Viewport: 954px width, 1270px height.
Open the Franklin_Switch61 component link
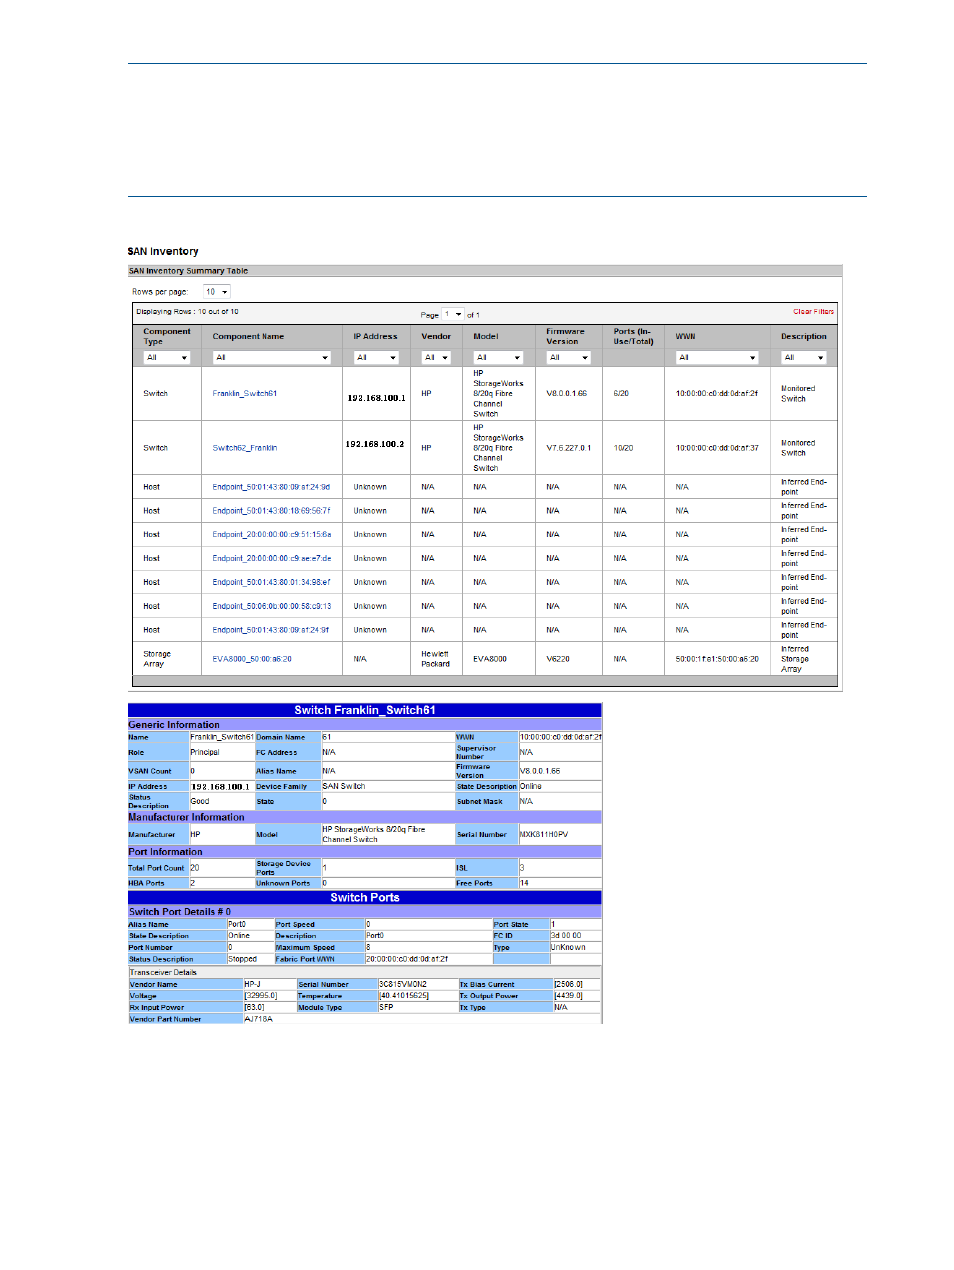[x=245, y=394]
